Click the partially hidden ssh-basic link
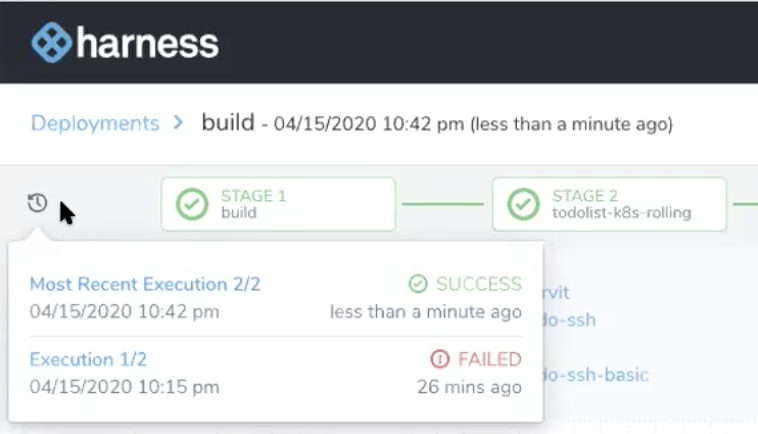 [596, 375]
